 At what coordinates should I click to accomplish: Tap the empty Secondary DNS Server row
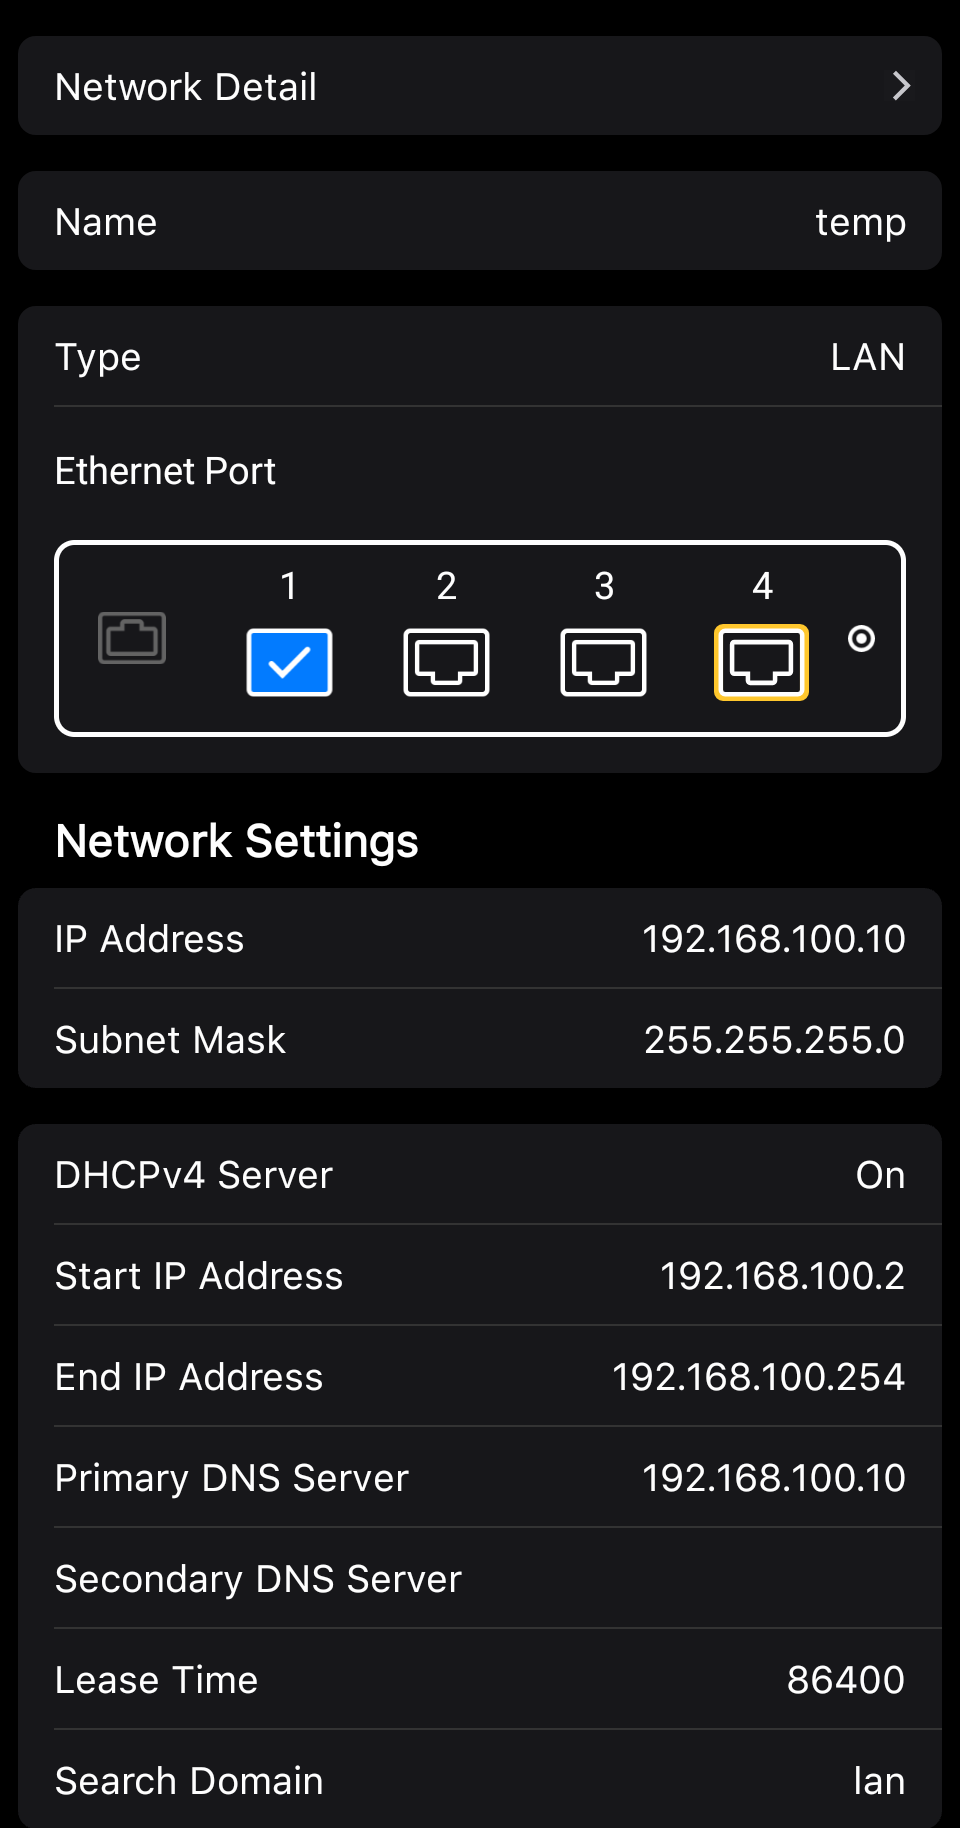coord(480,1579)
